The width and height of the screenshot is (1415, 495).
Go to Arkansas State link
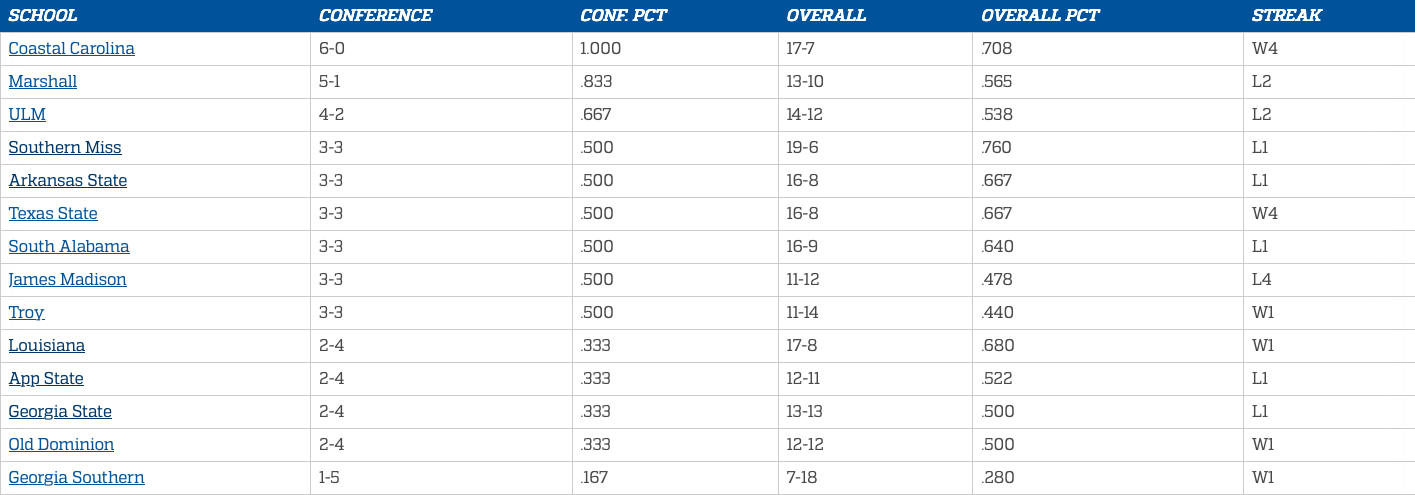[68, 180]
